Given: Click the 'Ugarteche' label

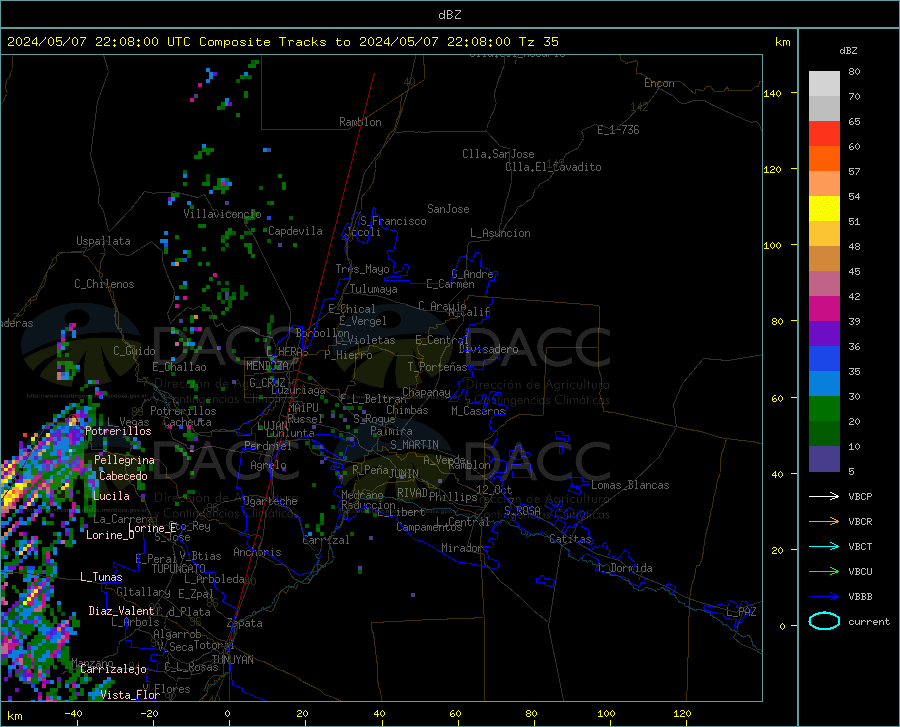Looking at the screenshot, I should pyautogui.click(x=270, y=501).
